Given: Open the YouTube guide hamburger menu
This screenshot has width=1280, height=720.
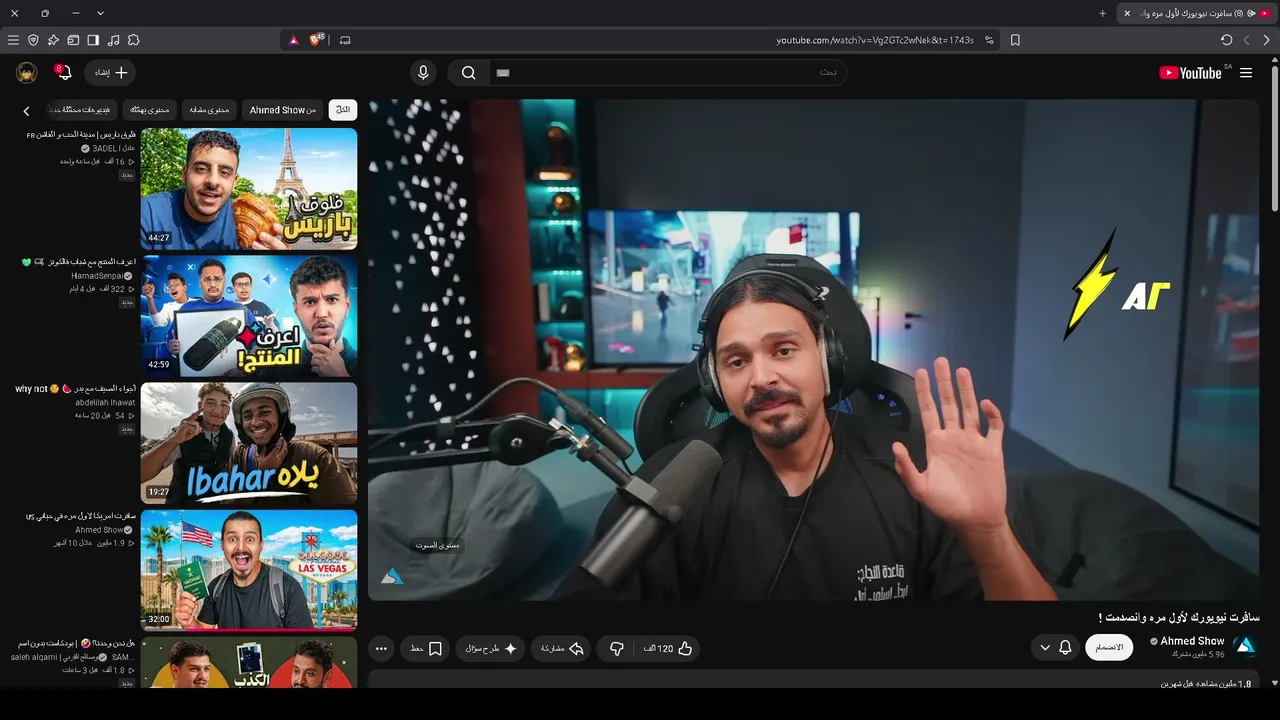Looking at the screenshot, I should (1246, 73).
